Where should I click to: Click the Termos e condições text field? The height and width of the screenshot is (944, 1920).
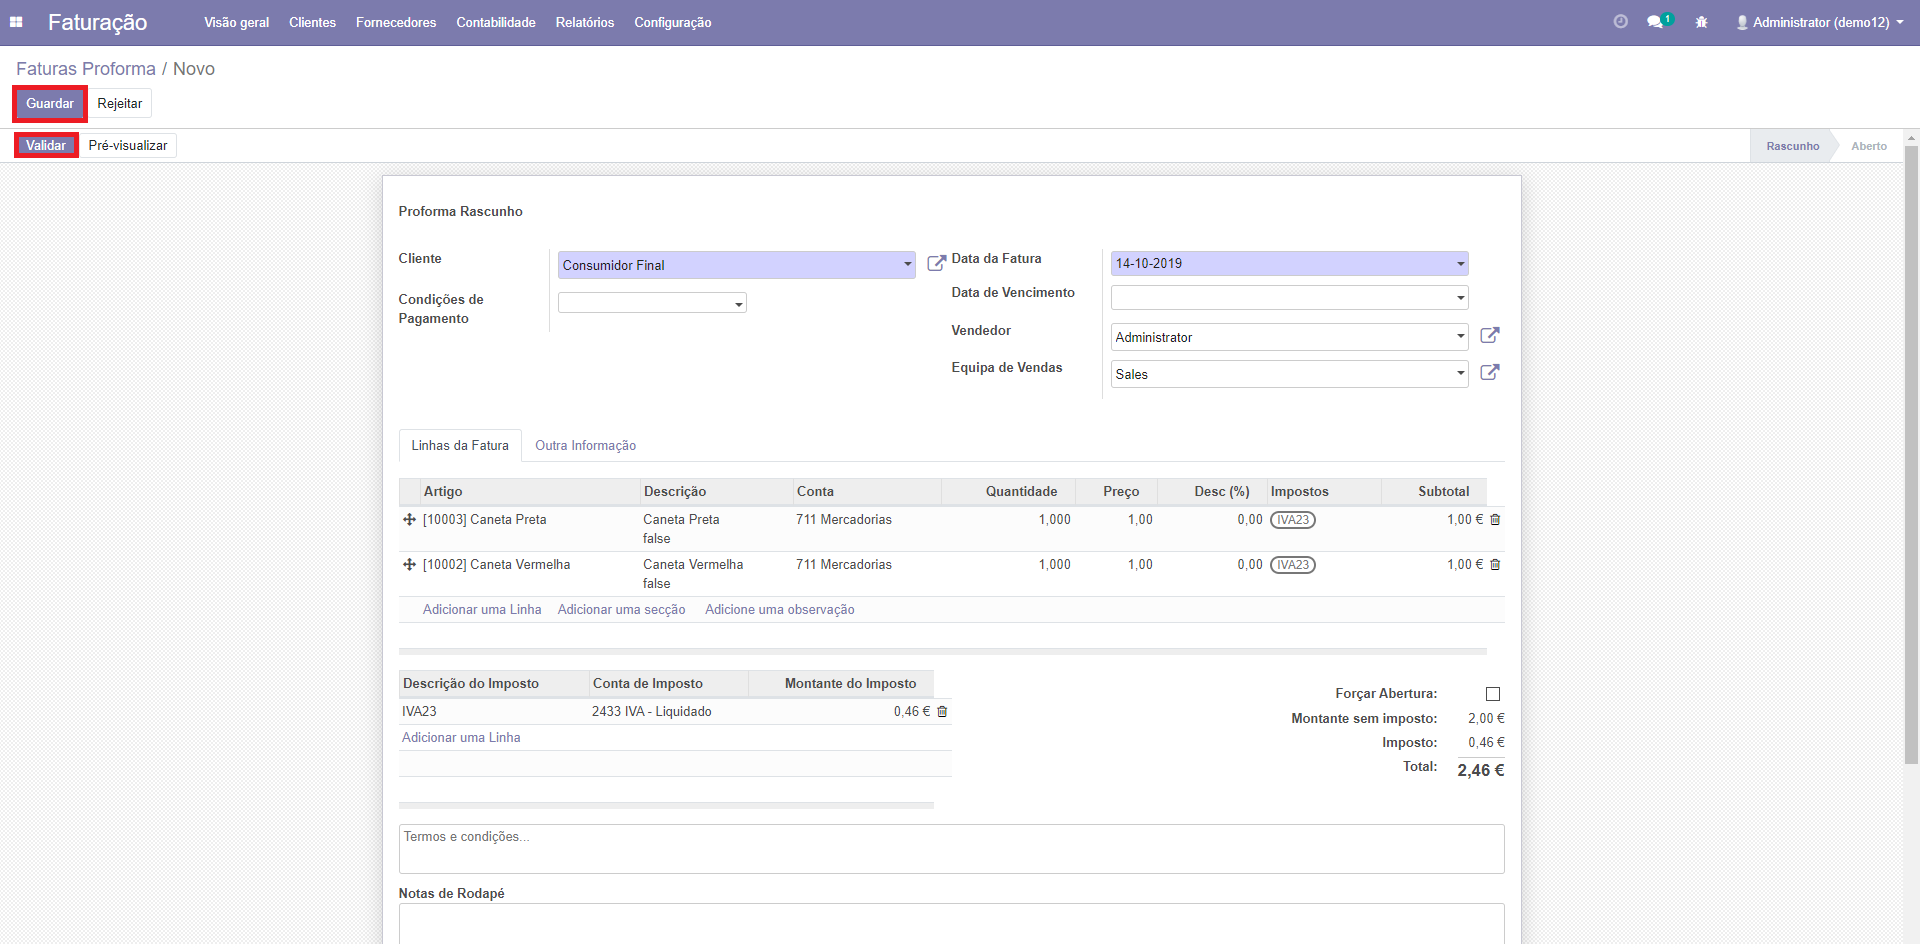(950, 848)
